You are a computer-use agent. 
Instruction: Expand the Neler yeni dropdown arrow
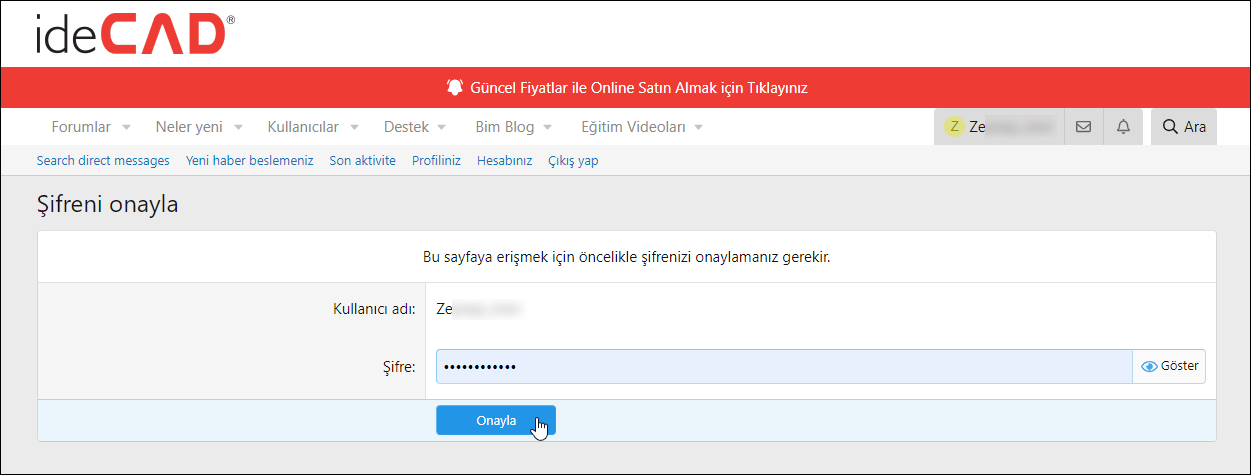coord(238,128)
